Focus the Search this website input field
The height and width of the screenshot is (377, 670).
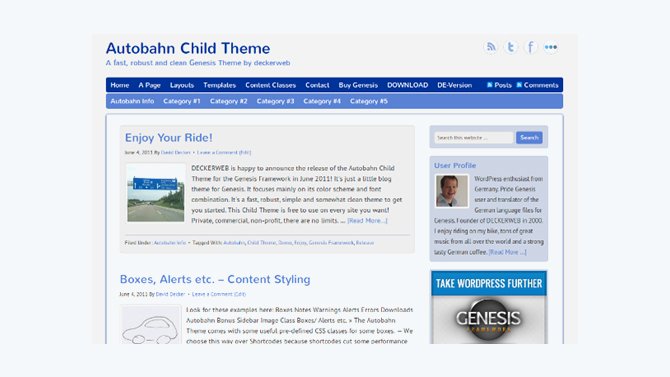coord(474,138)
